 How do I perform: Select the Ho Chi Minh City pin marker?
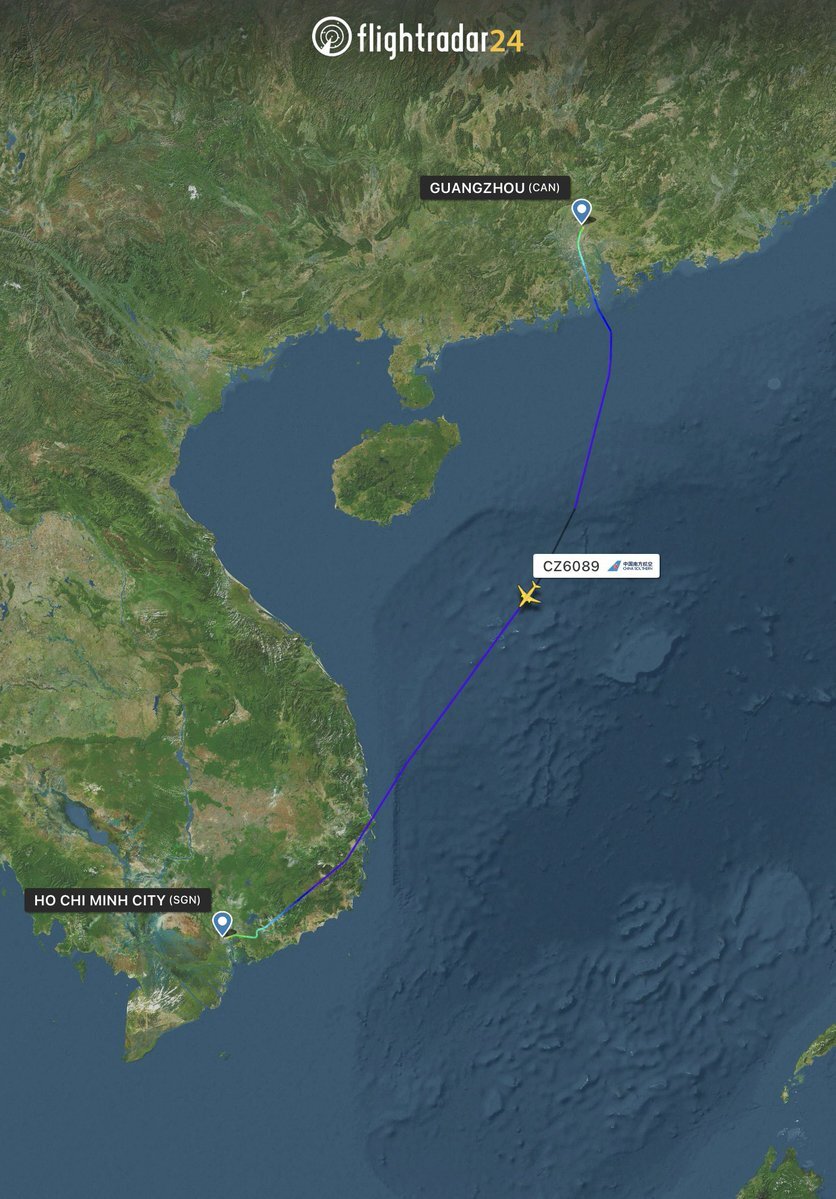[x=223, y=924]
